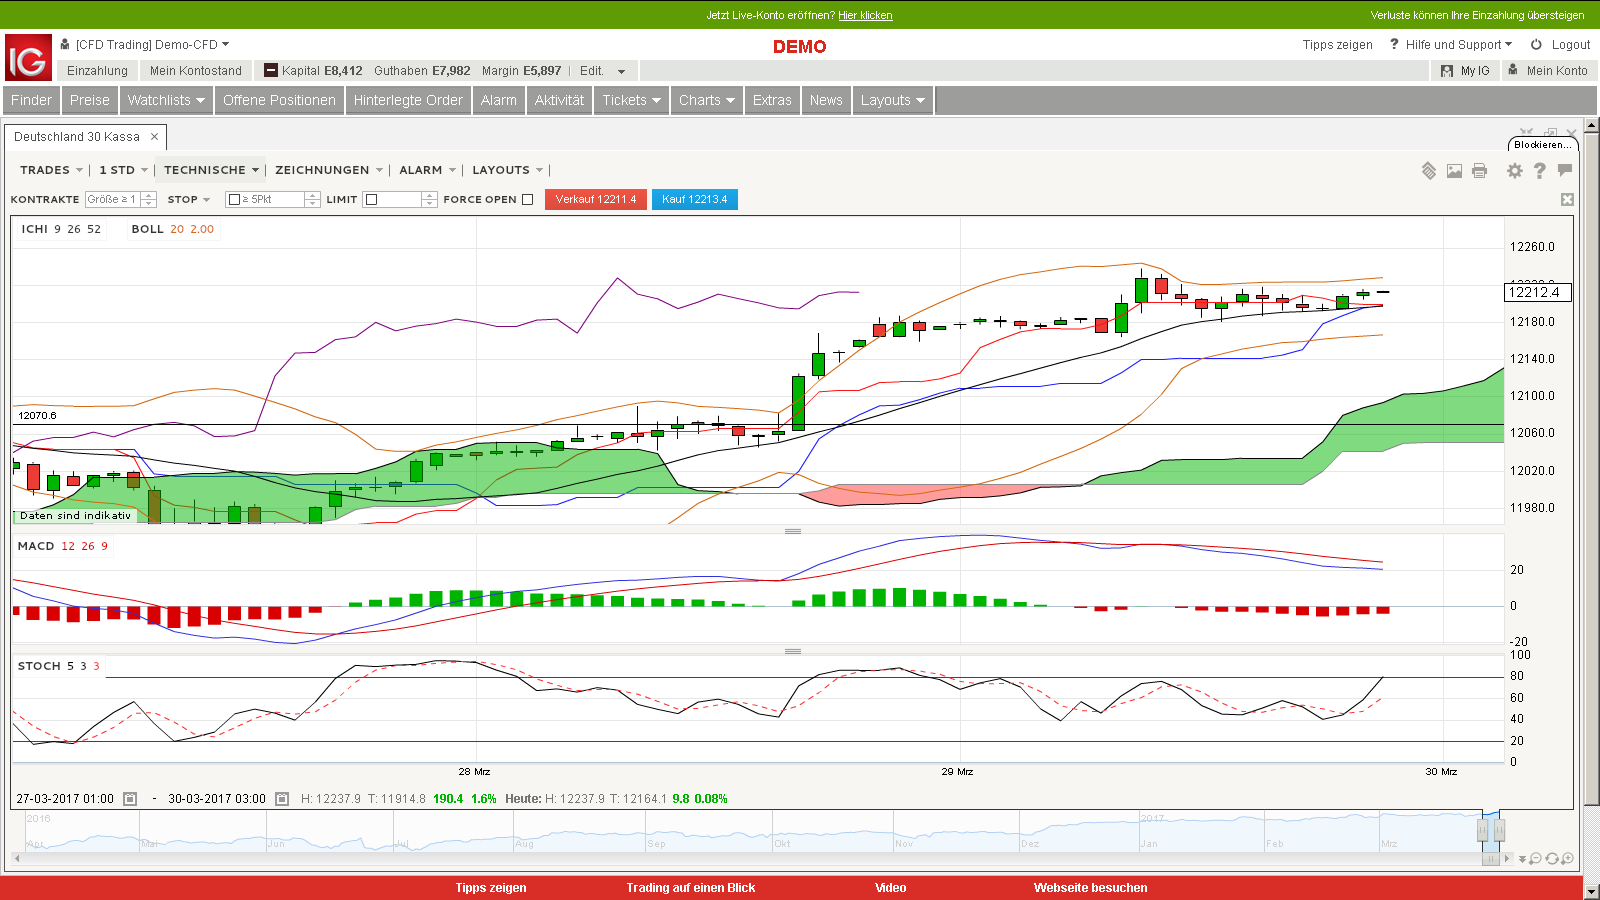1600x900 pixels.
Task: Open the Watchlists menu
Action: pos(166,100)
